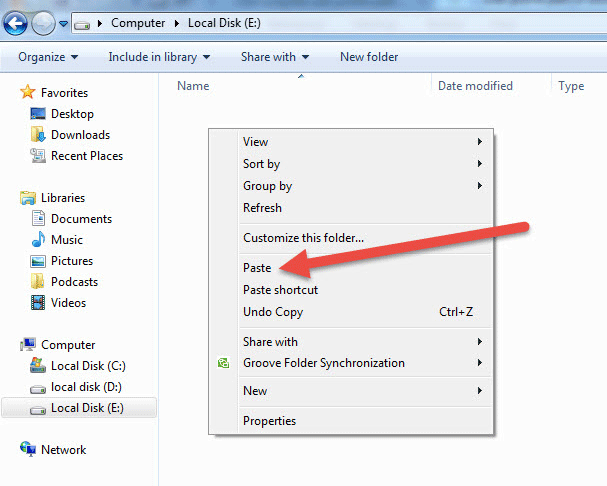Image resolution: width=607 pixels, height=486 pixels.
Task: Select Favorites in navigation pane
Action: [64, 93]
